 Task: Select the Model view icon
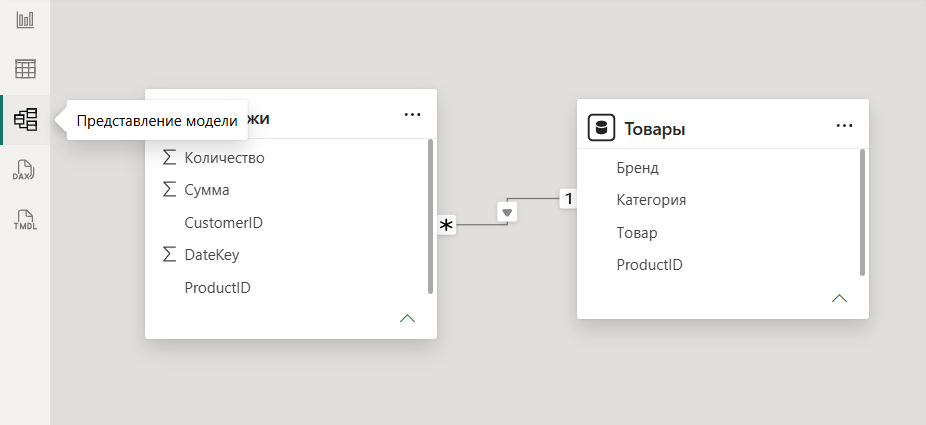(25, 120)
